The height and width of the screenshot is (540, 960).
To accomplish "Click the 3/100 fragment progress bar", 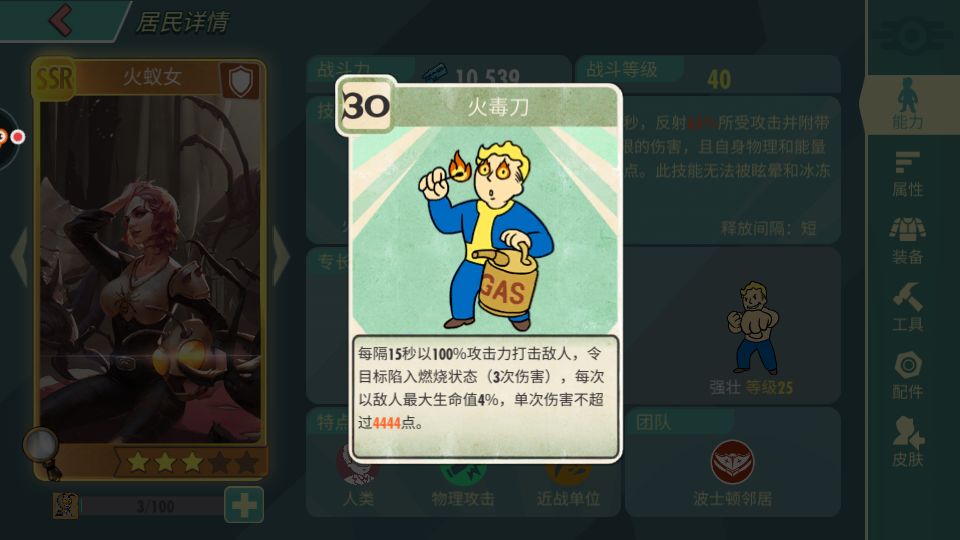I will click(x=153, y=506).
